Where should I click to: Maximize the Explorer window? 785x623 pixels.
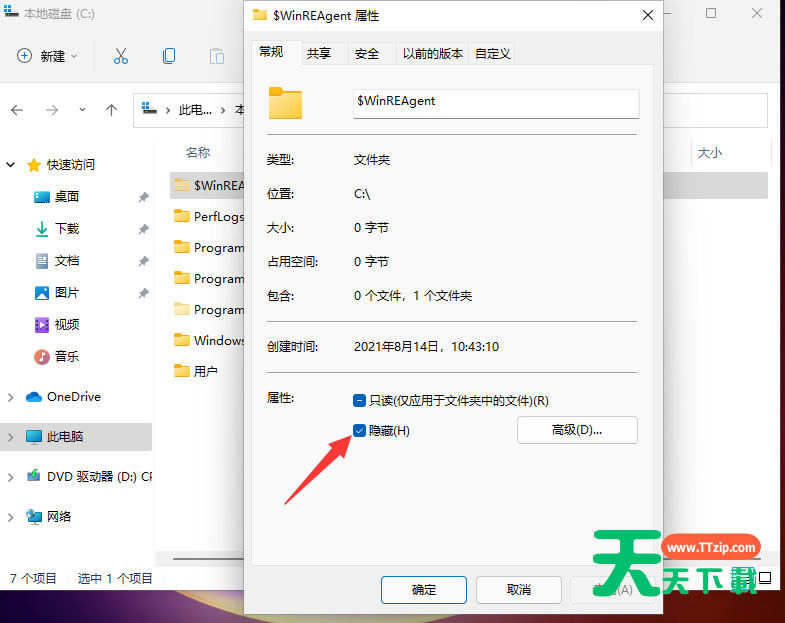(x=711, y=14)
